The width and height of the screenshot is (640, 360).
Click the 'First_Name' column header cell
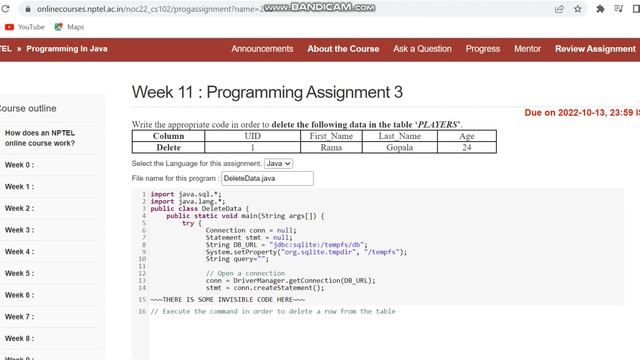click(x=331, y=136)
